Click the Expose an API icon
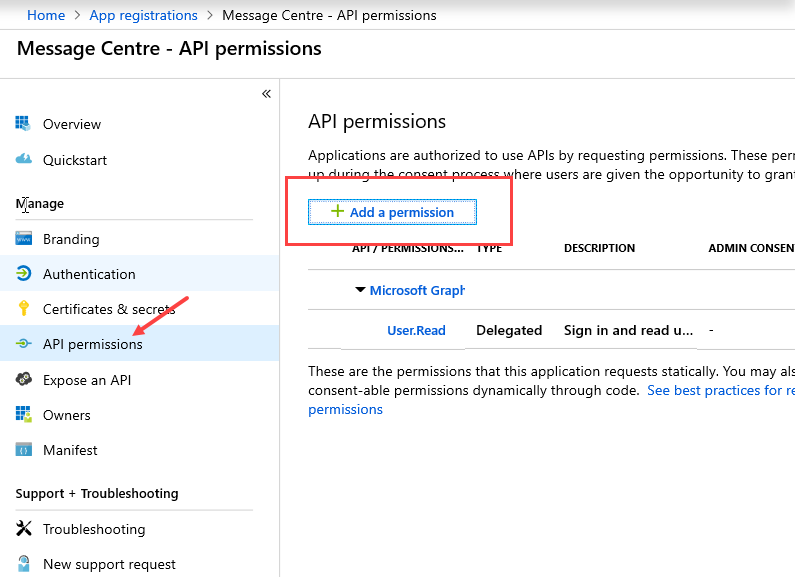The width and height of the screenshot is (795, 577). coord(23,379)
